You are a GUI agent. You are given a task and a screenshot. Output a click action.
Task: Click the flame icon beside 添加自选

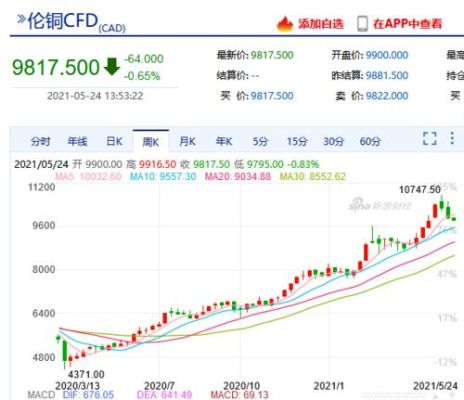285,24
